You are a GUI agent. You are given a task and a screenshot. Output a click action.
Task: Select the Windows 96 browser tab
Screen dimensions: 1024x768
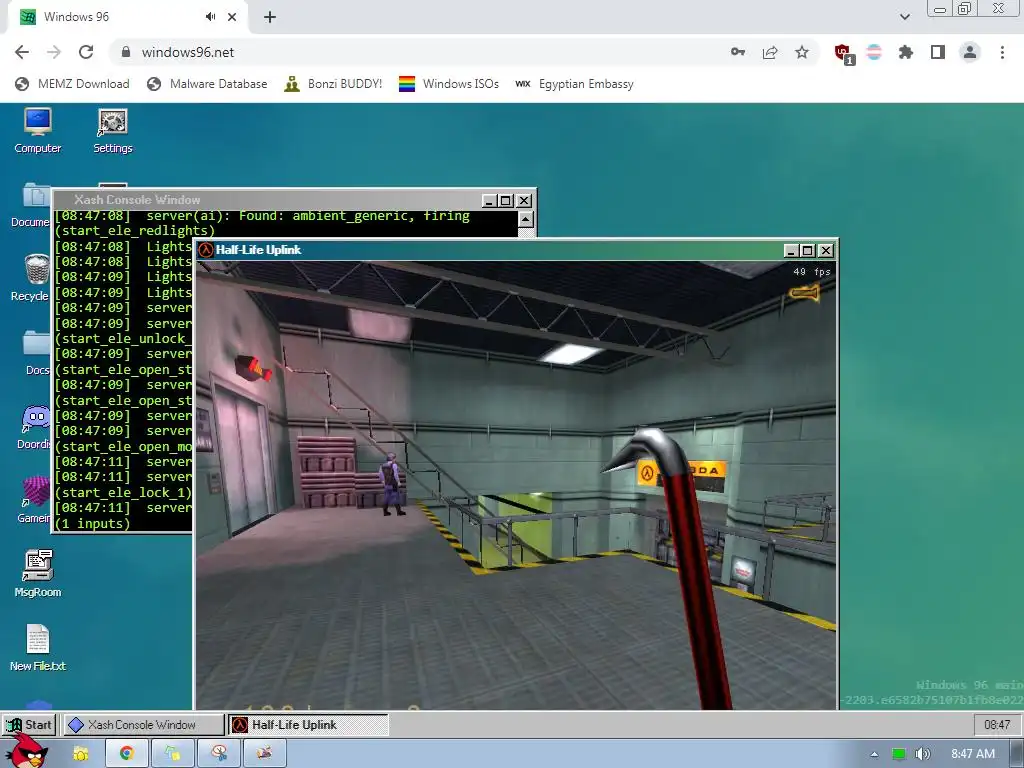[127, 17]
